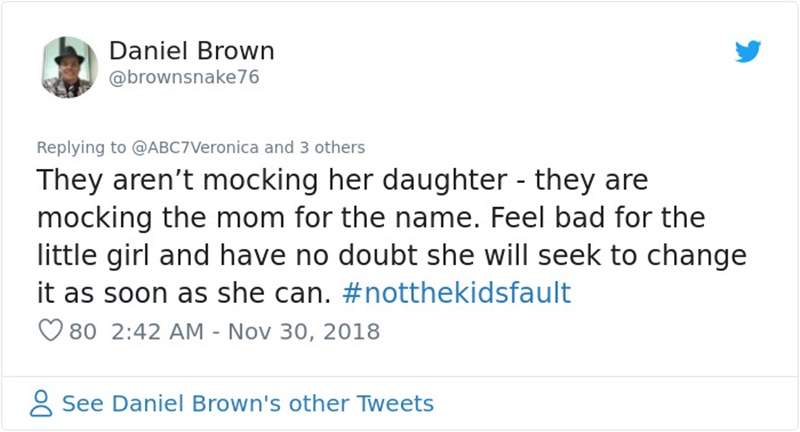Image resolution: width=800 pixels, height=432 pixels.
Task: Click the person silhouette icon near the footer
Action: [x=42, y=404]
